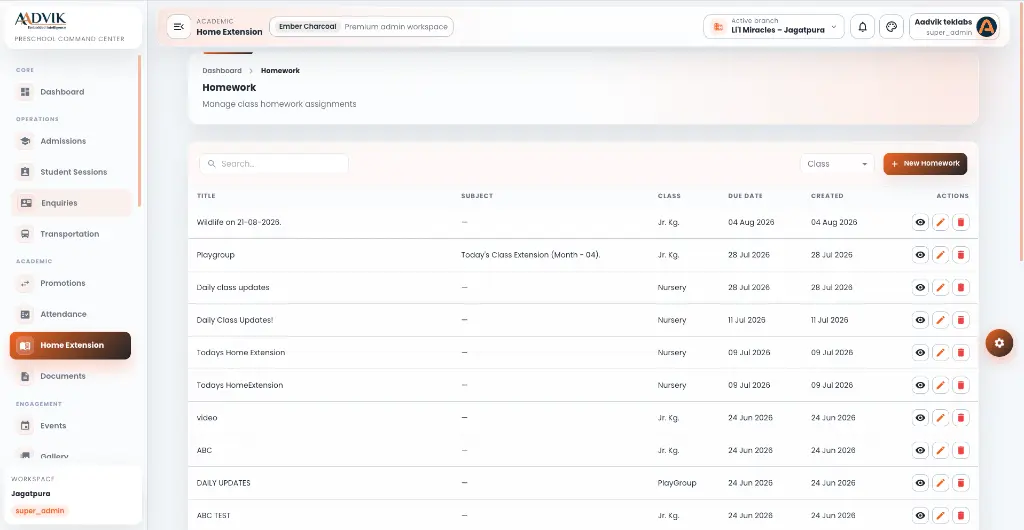The height and width of the screenshot is (530, 1024).
Task: Focus the homework Search field
Action: (274, 164)
